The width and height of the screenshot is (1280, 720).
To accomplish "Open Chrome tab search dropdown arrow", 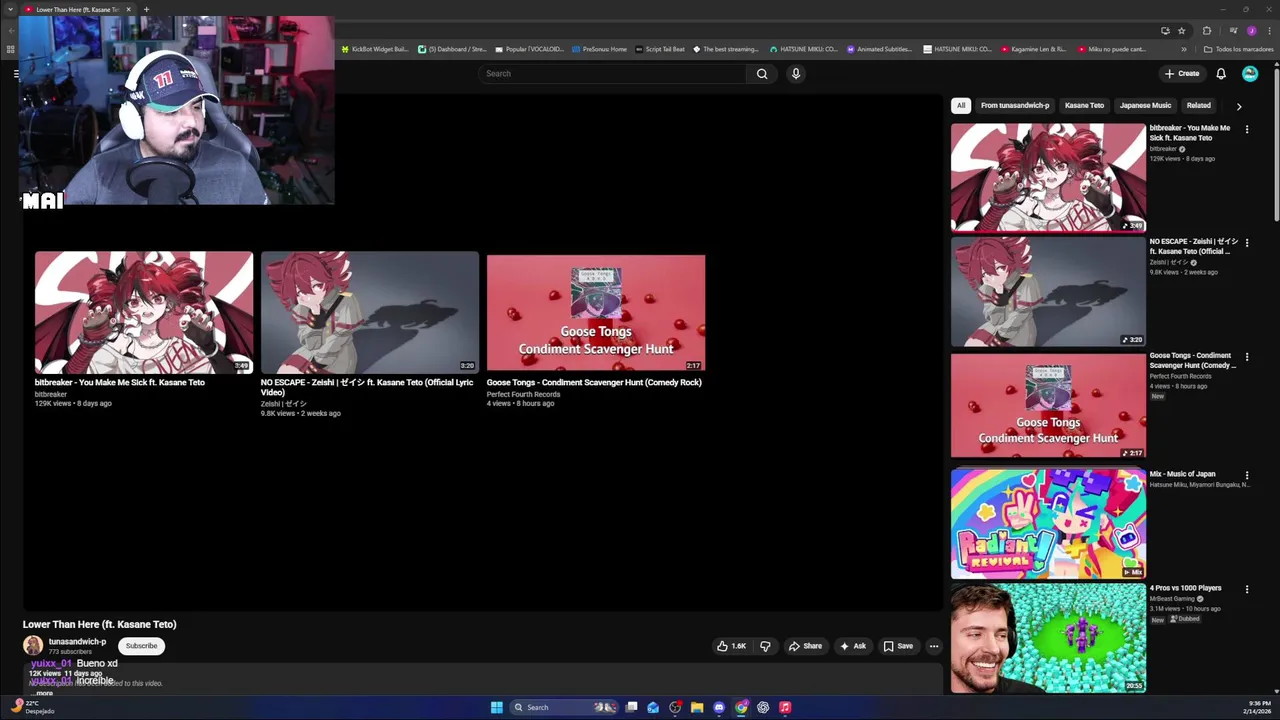I will pos(11,9).
